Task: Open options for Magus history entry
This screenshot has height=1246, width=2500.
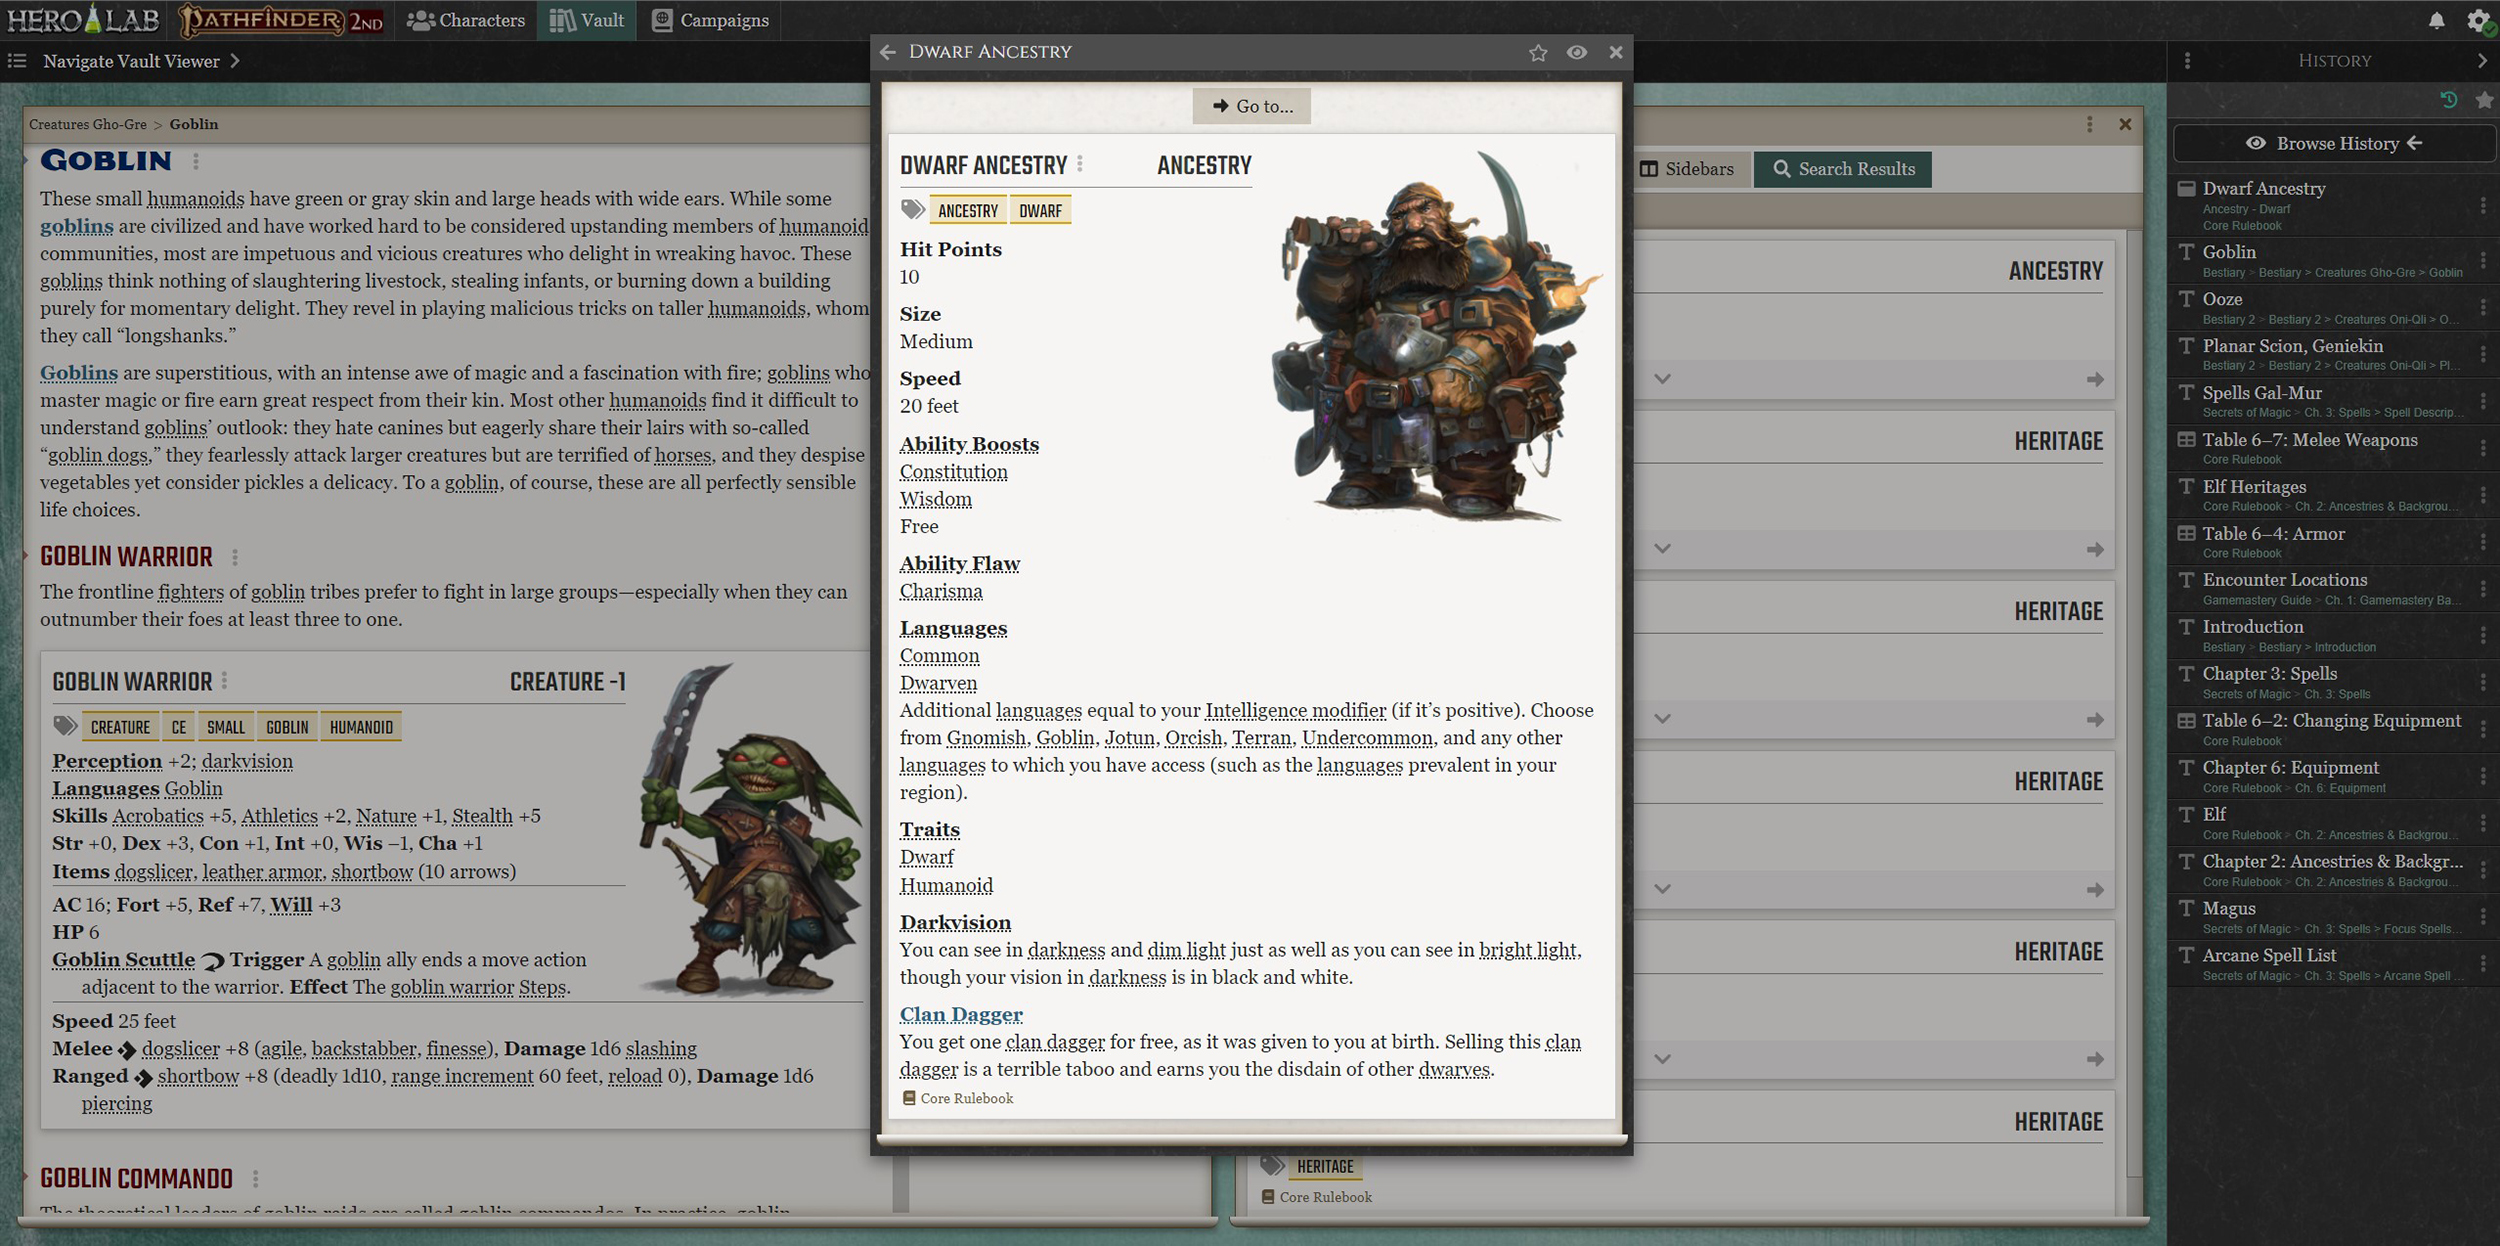Action: coord(2483,917)
